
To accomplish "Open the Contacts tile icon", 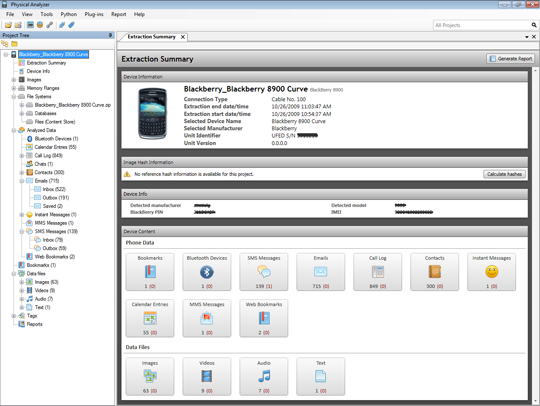I will (435, 272).
